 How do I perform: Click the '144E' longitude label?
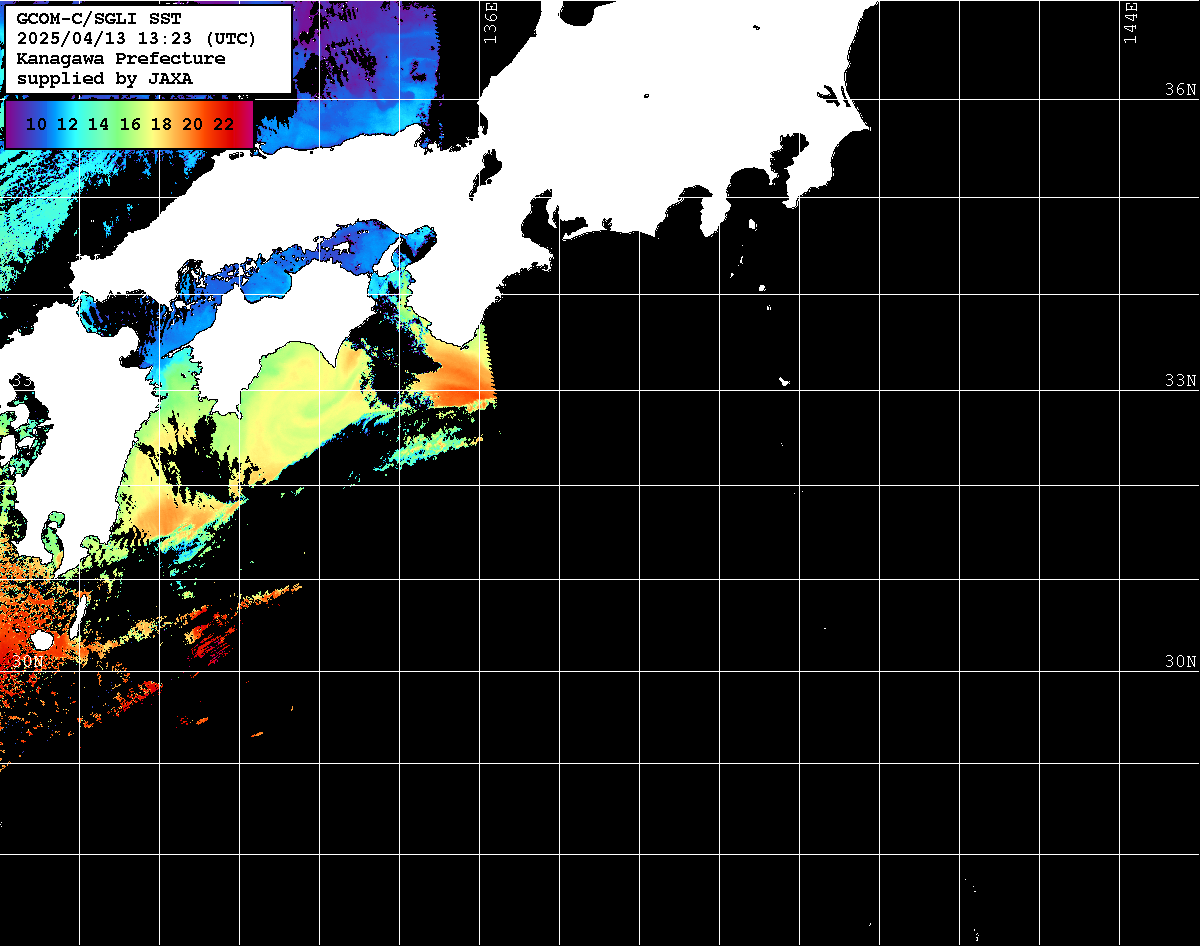pos(1130,22)
